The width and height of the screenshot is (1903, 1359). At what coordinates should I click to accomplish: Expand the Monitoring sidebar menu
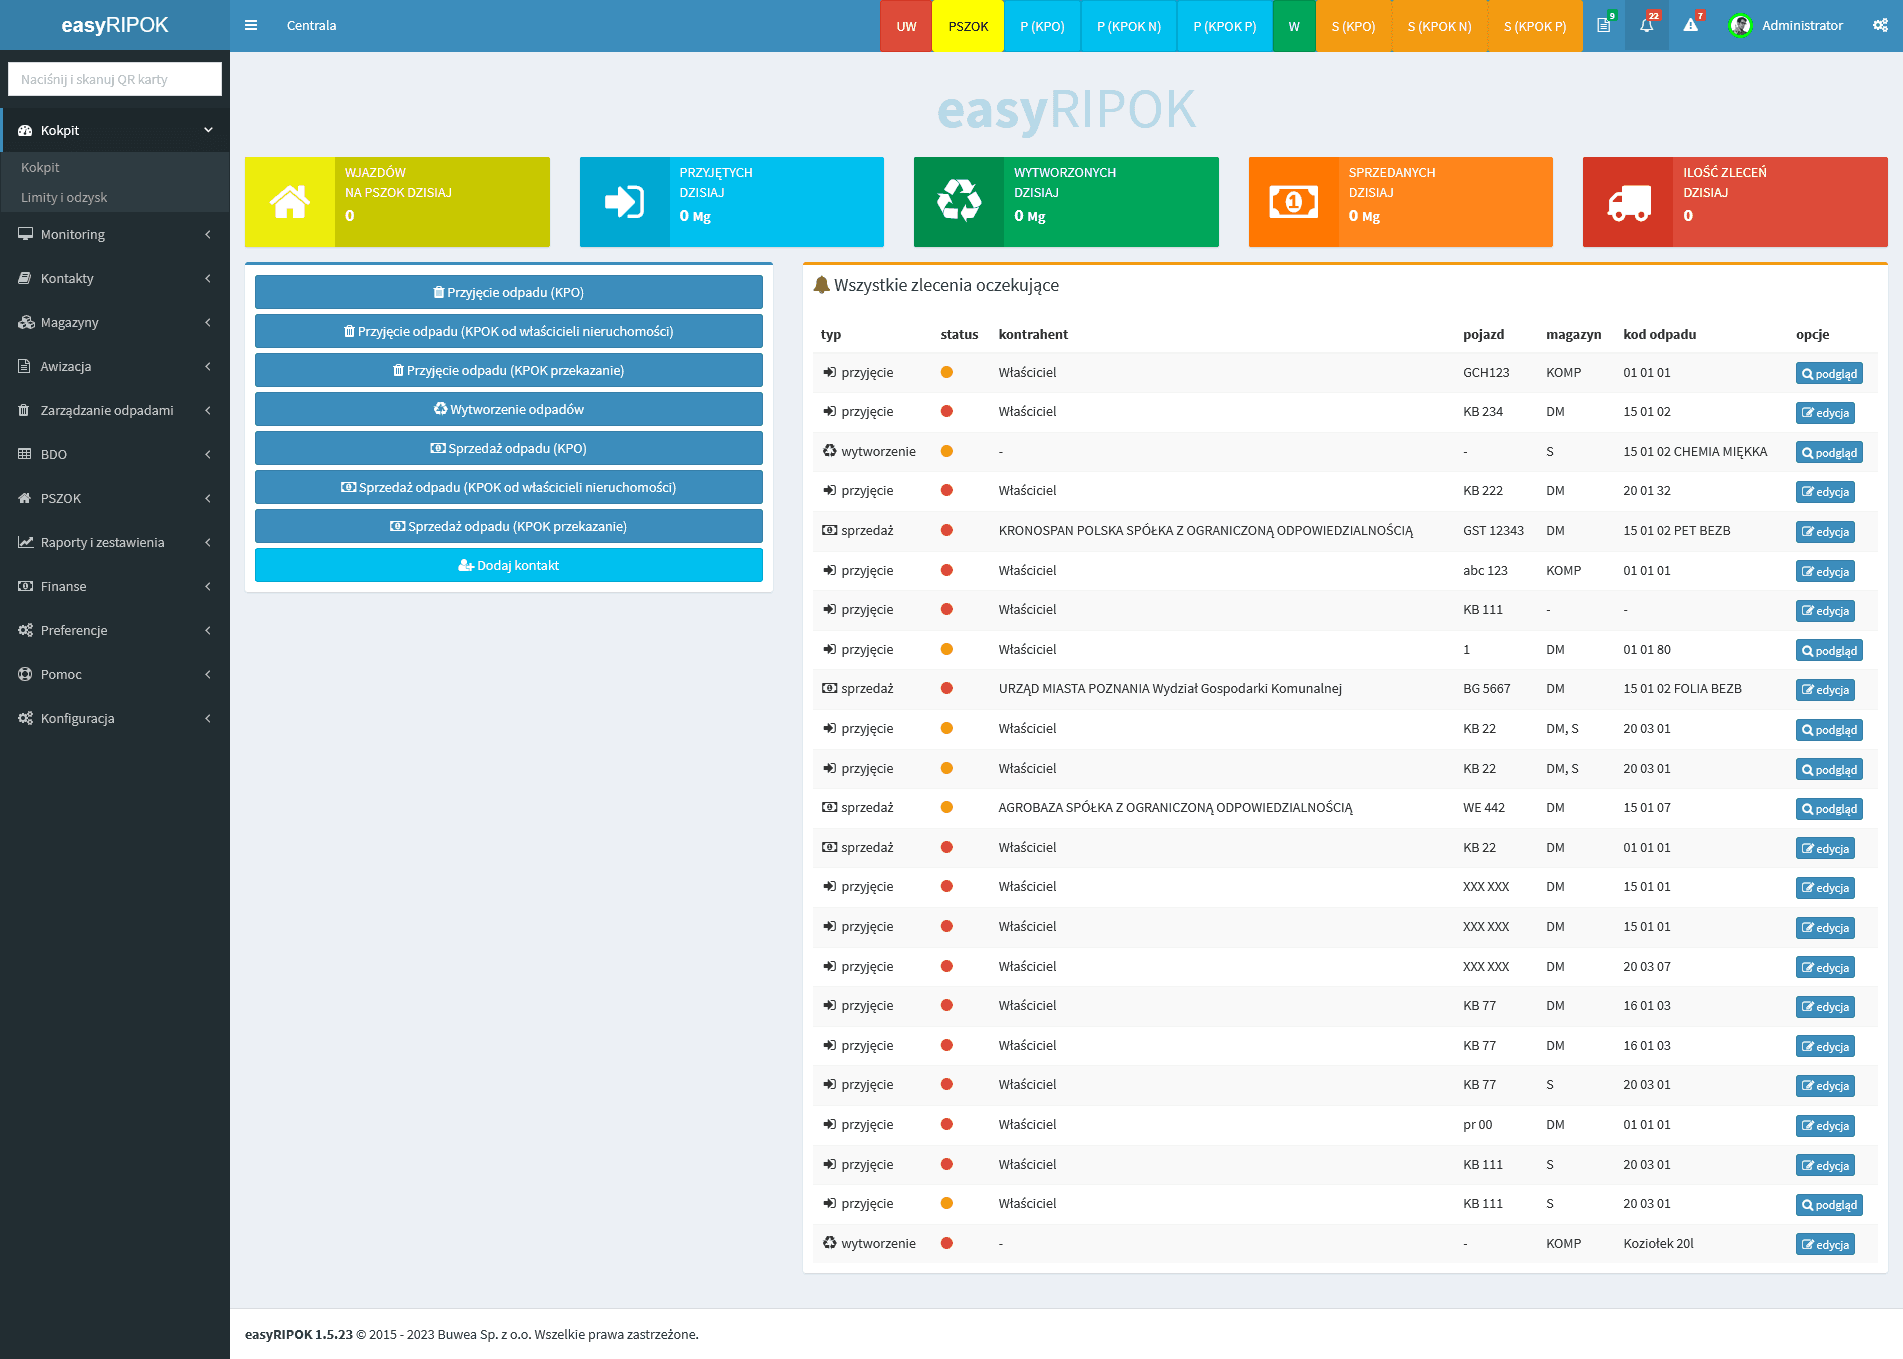tap(115, 234)
